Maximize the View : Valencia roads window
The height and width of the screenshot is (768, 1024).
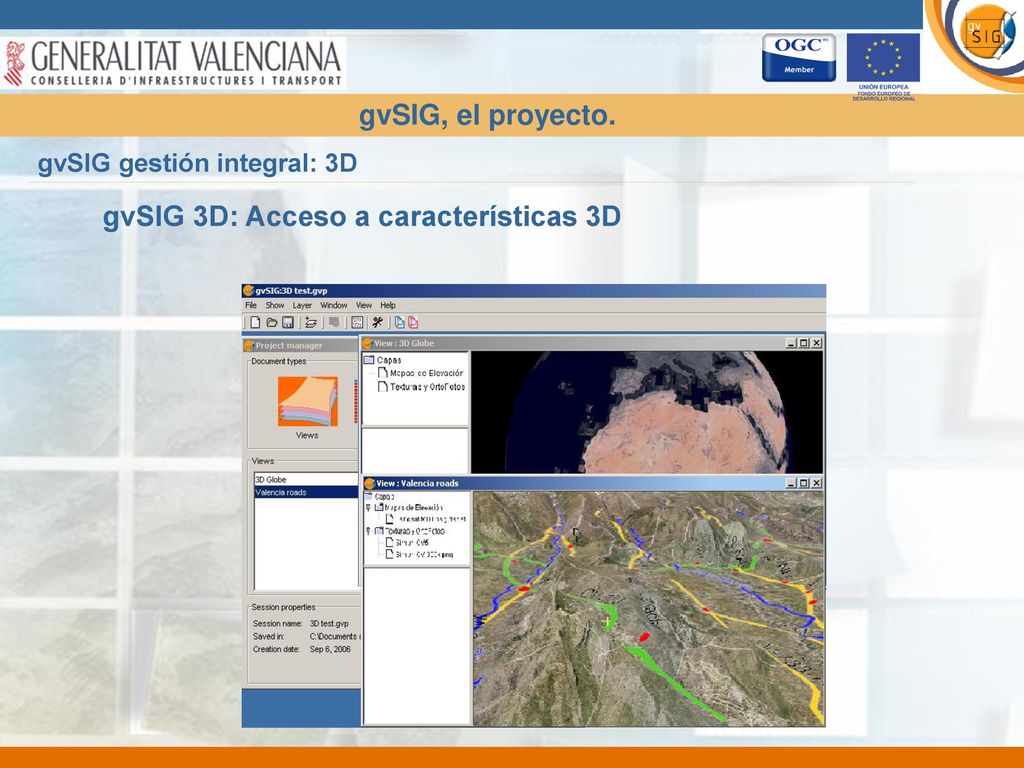click(804, 483)
